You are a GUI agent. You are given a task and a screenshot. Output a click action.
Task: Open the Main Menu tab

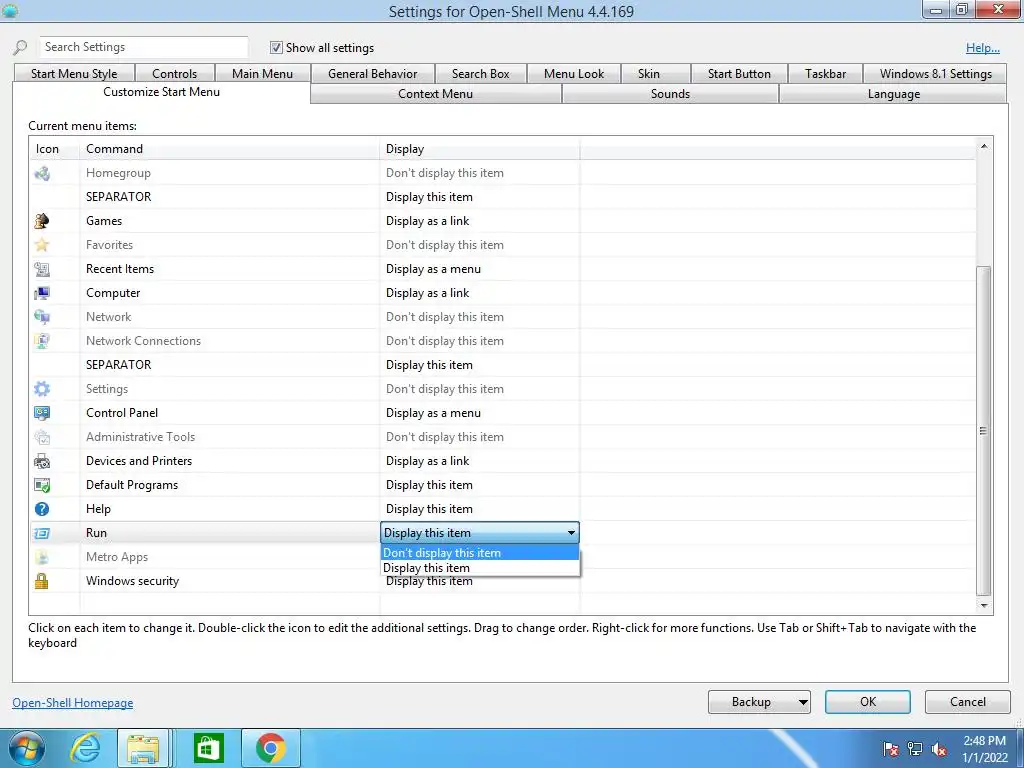pyautogui.click(x=263, y=74)
